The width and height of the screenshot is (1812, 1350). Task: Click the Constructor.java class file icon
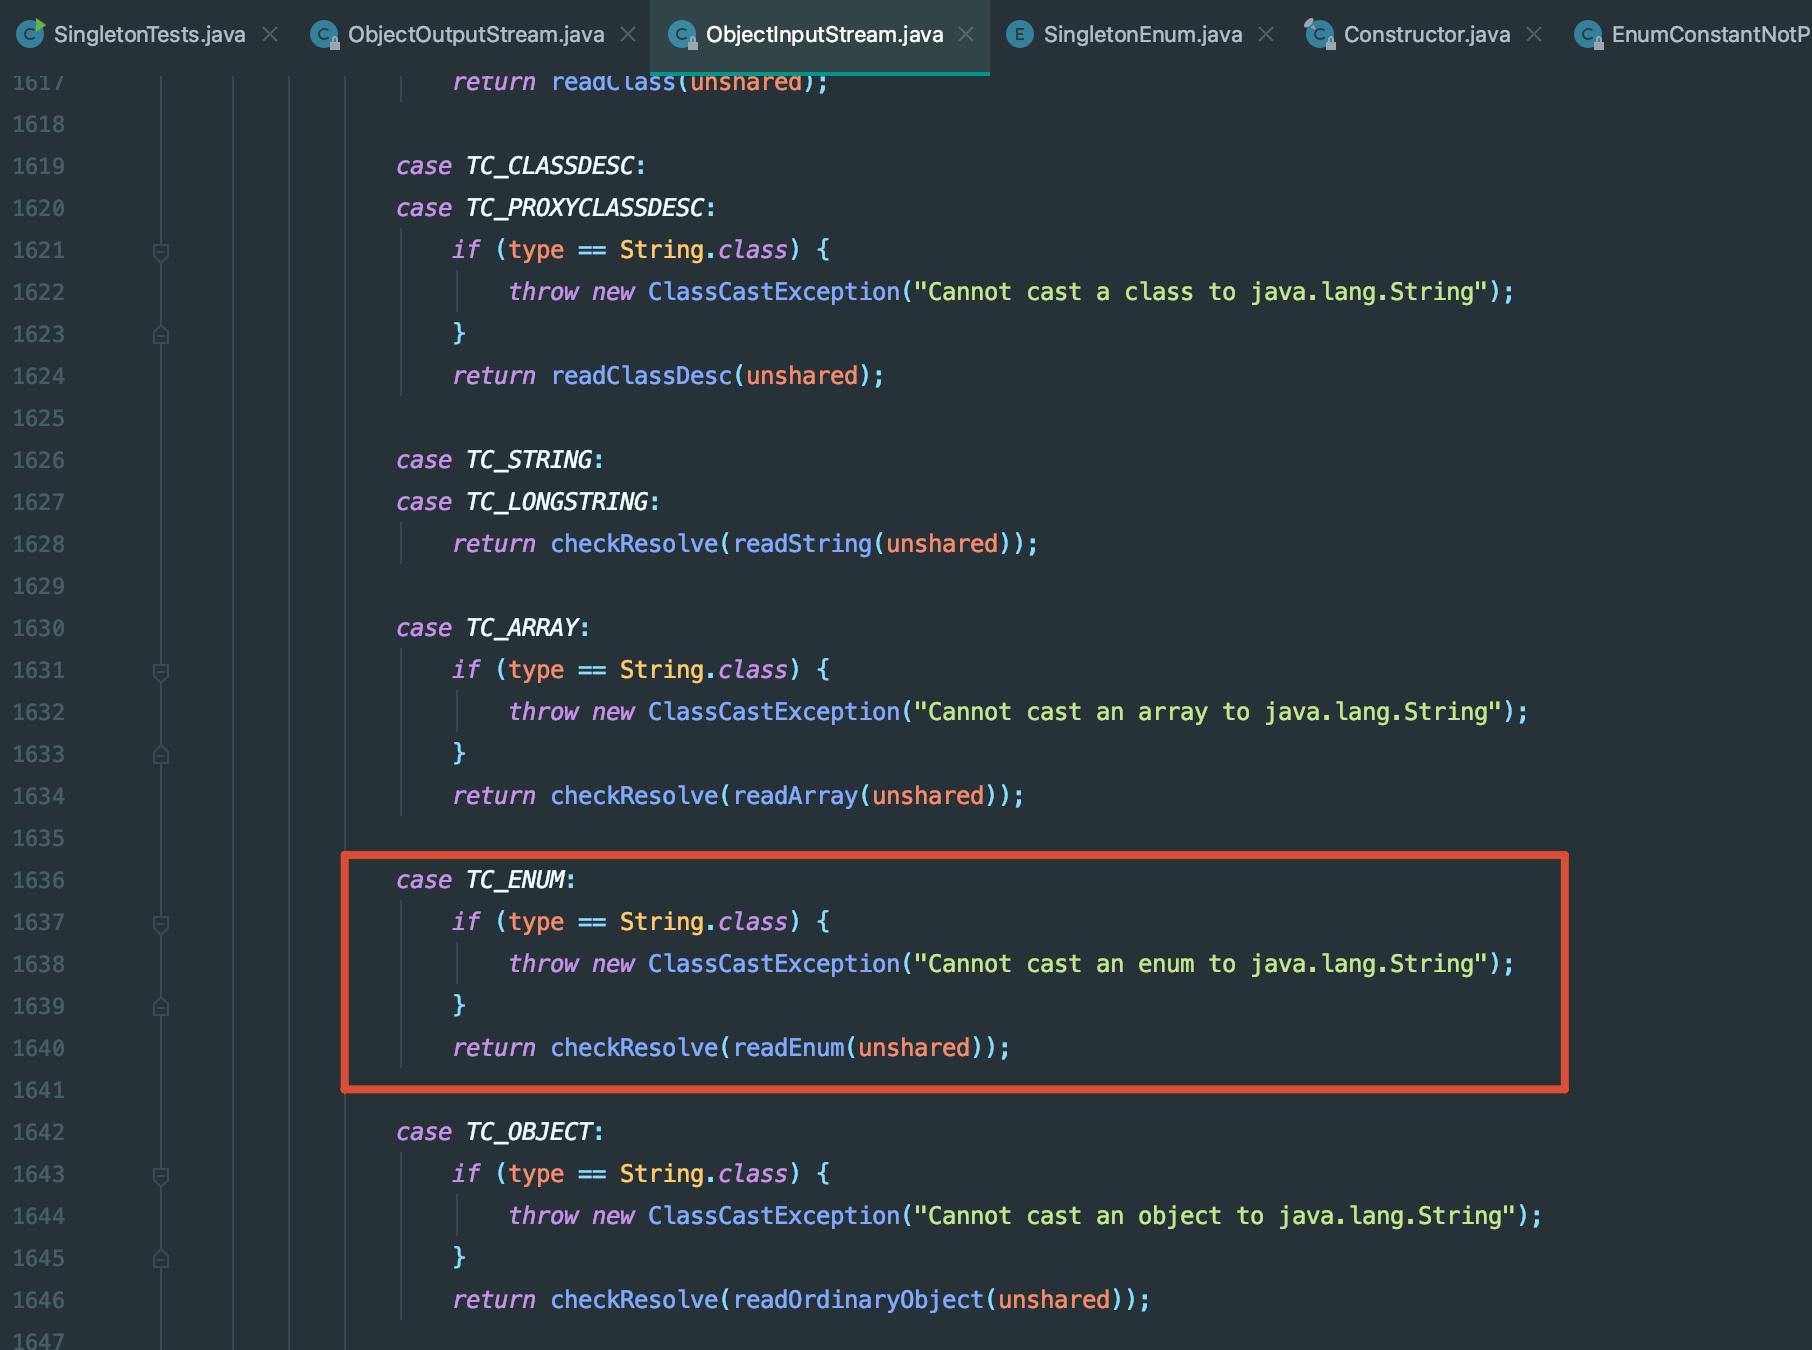(1320, 35)
